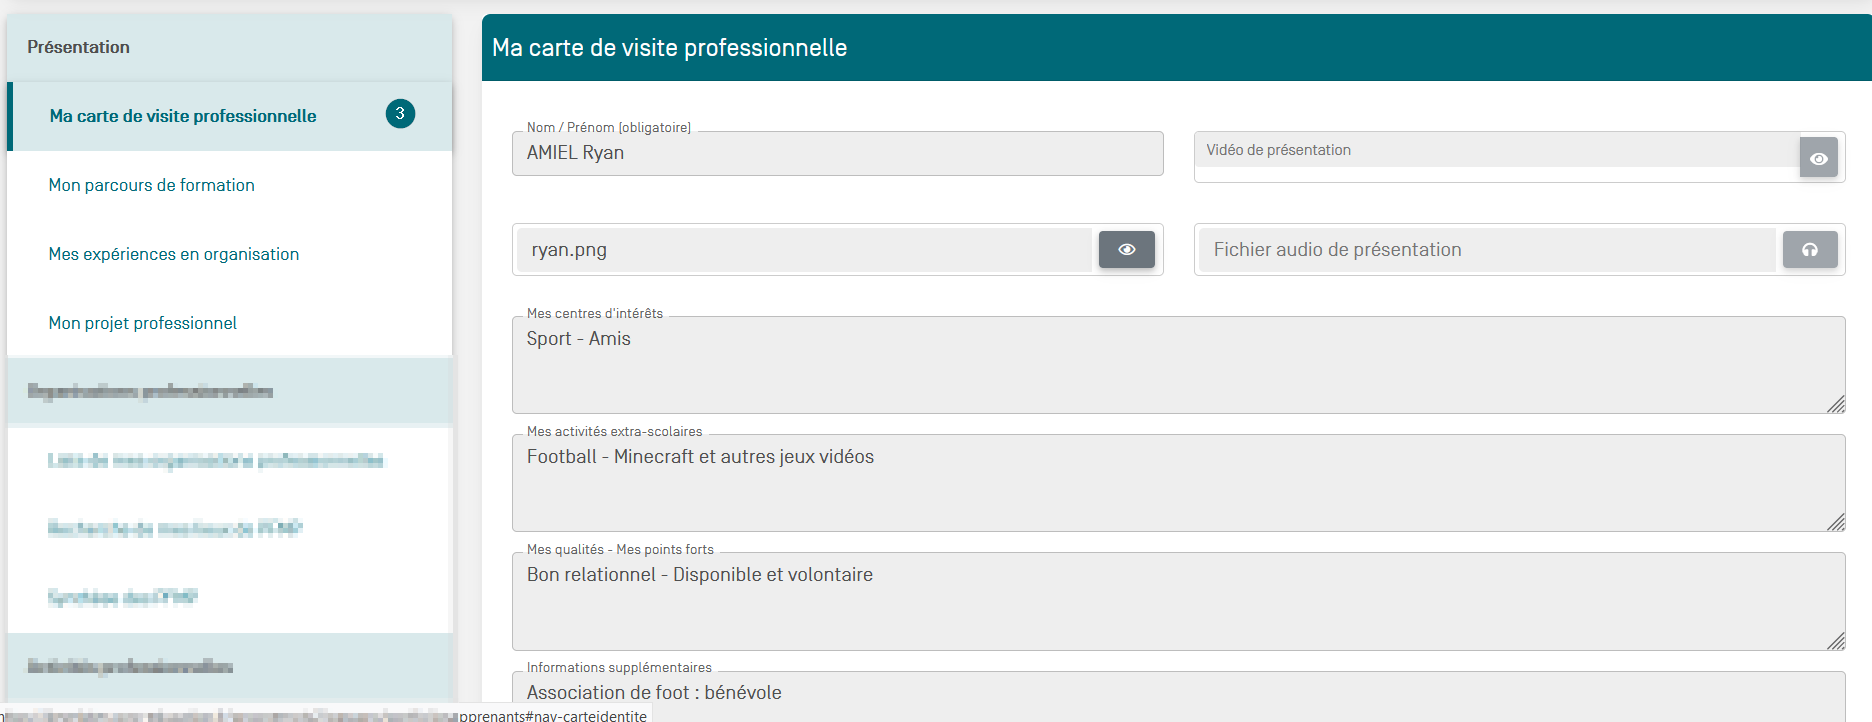Open Mon parcours de formation
1872x722 pixels.
pyautogui.click(x=152, y=185)
